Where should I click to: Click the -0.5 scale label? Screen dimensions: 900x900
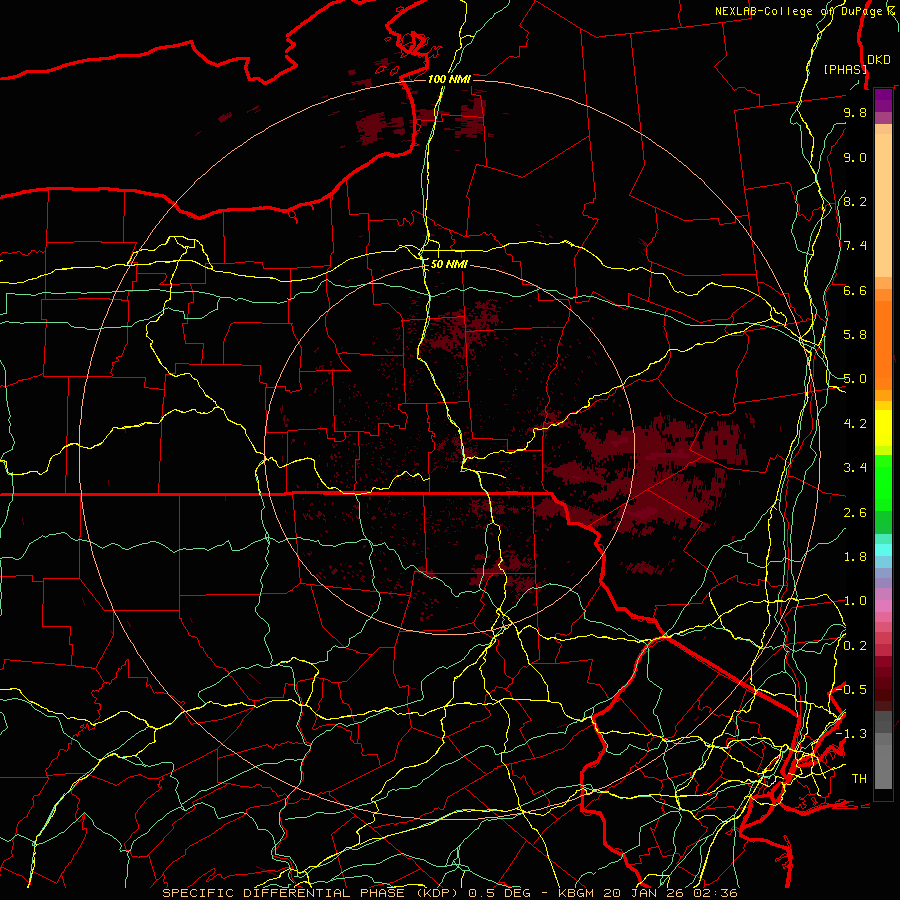pyautogui.click(x=852, y=690)
